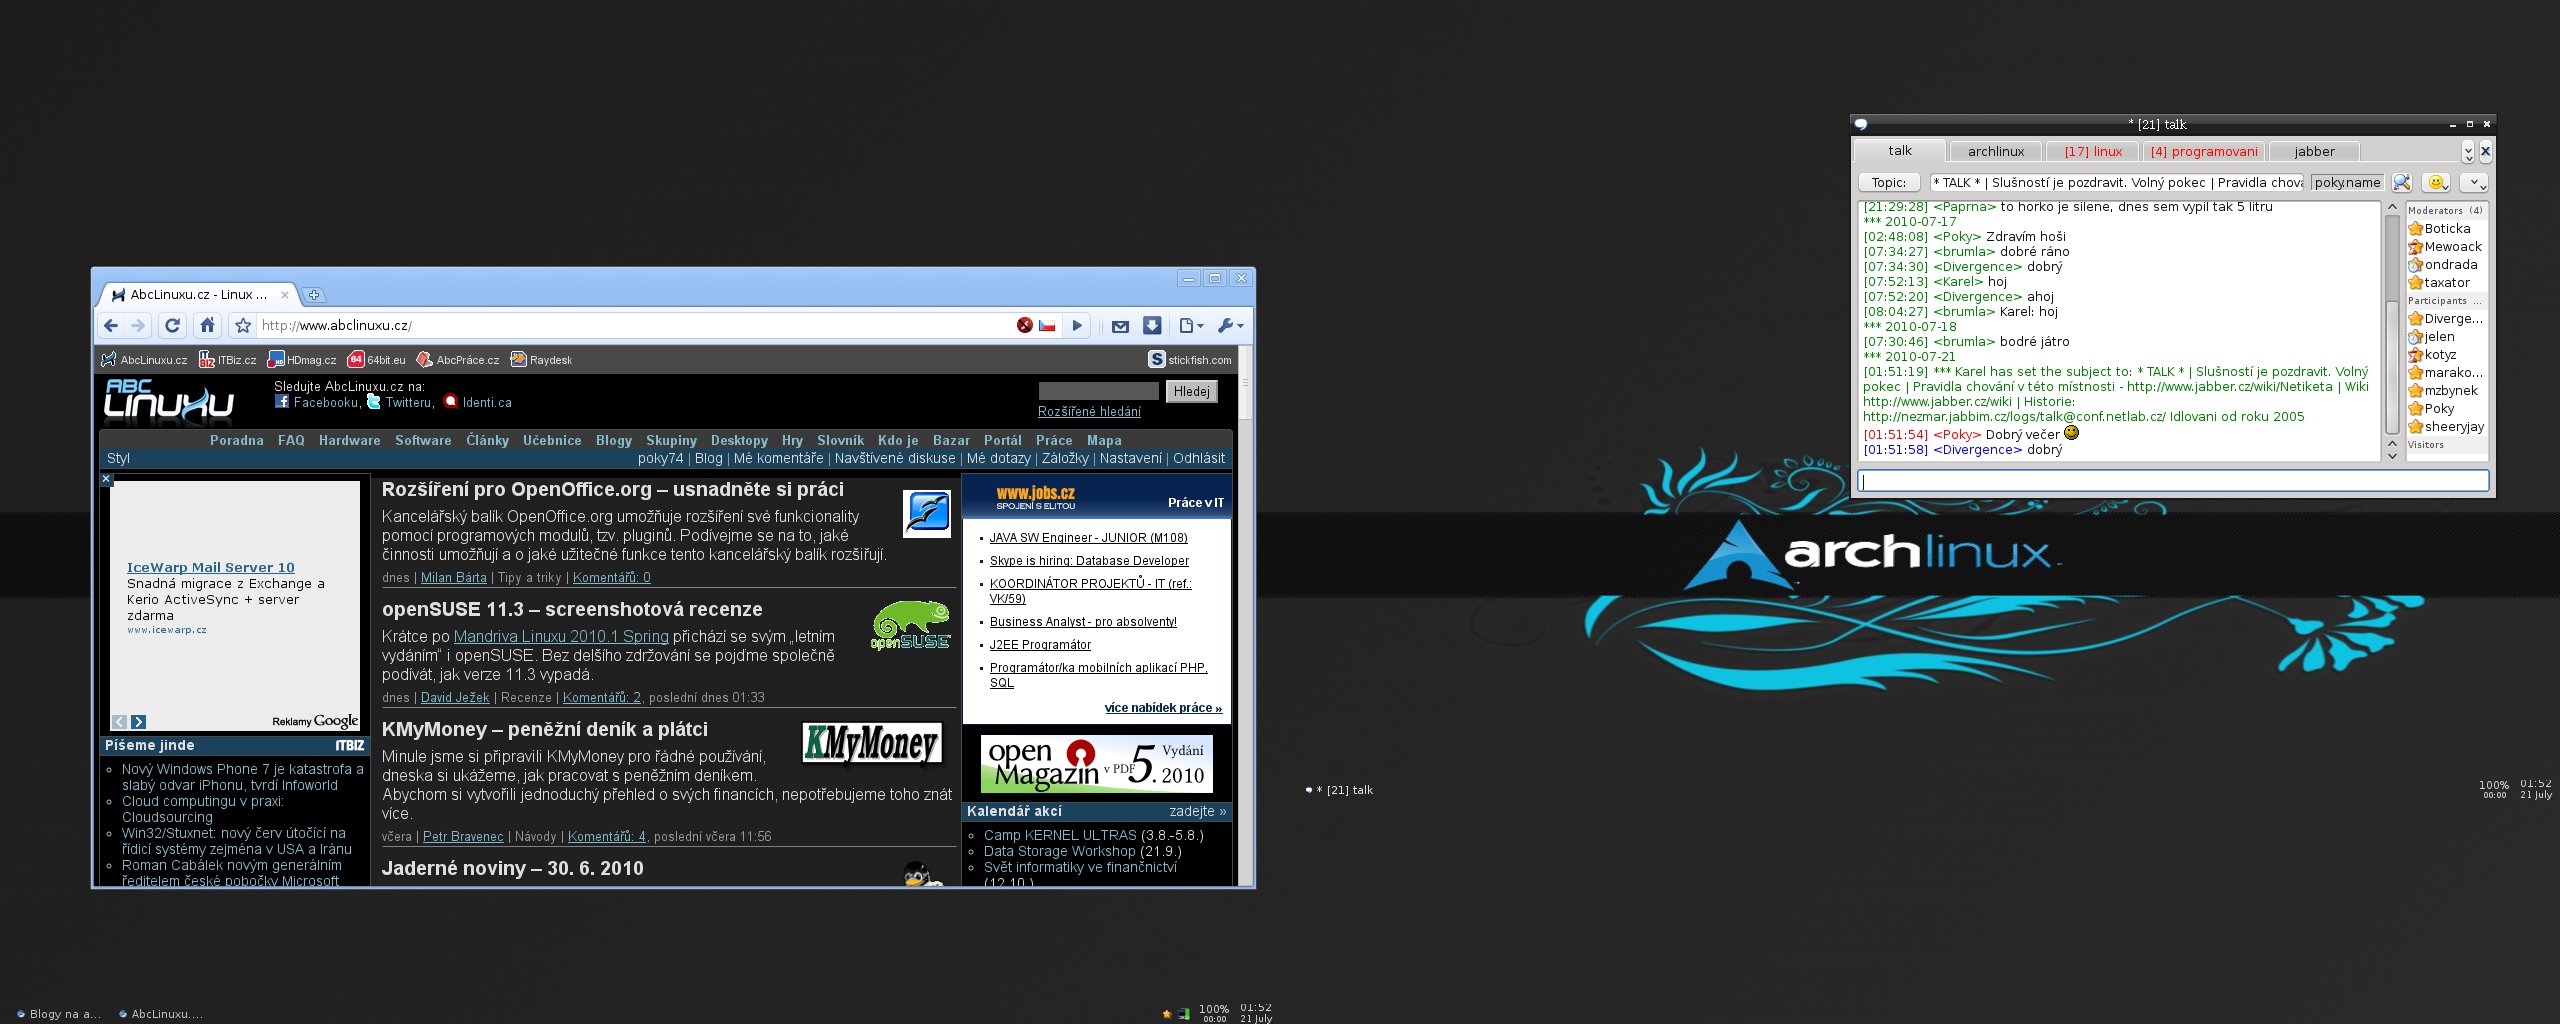Click the chat search magnifier icon
The image size is (2560, 1024).
point(2402,182)
